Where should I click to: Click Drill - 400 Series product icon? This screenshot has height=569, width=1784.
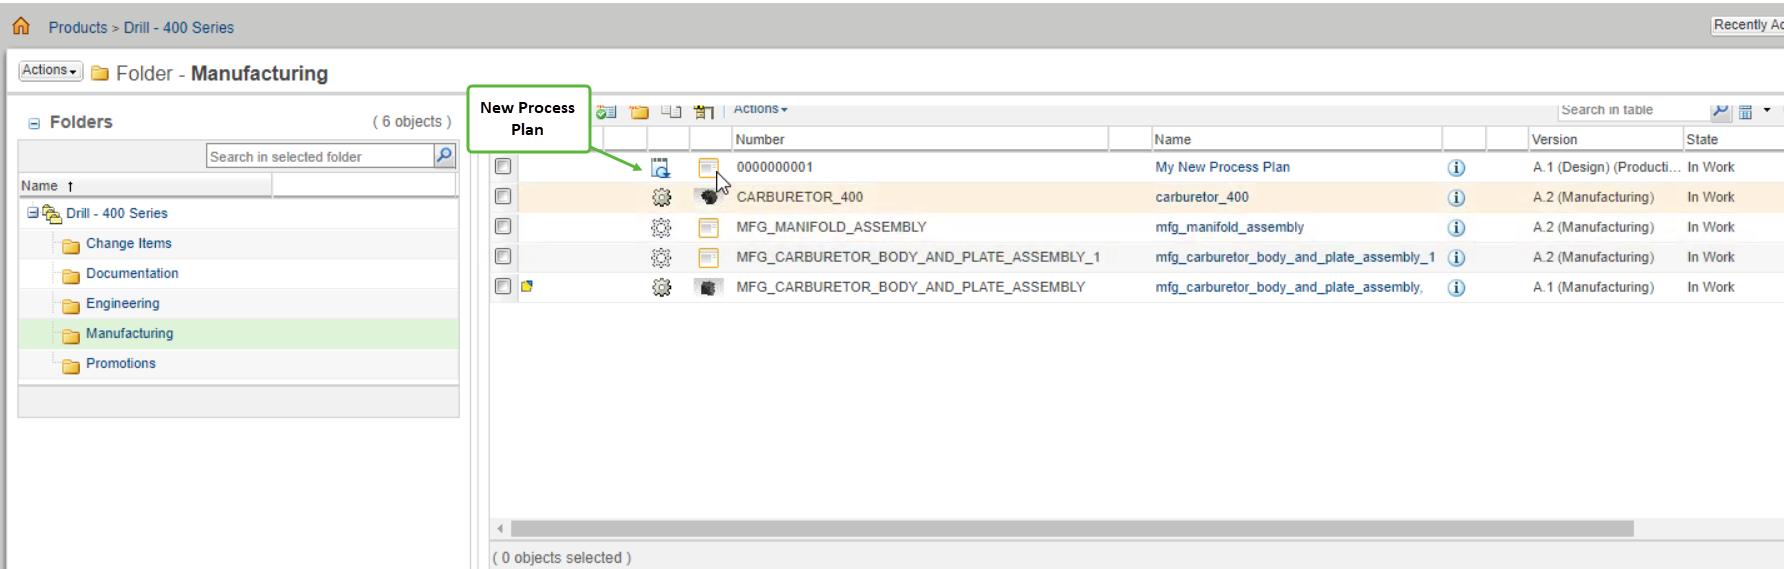pos(52,213)
